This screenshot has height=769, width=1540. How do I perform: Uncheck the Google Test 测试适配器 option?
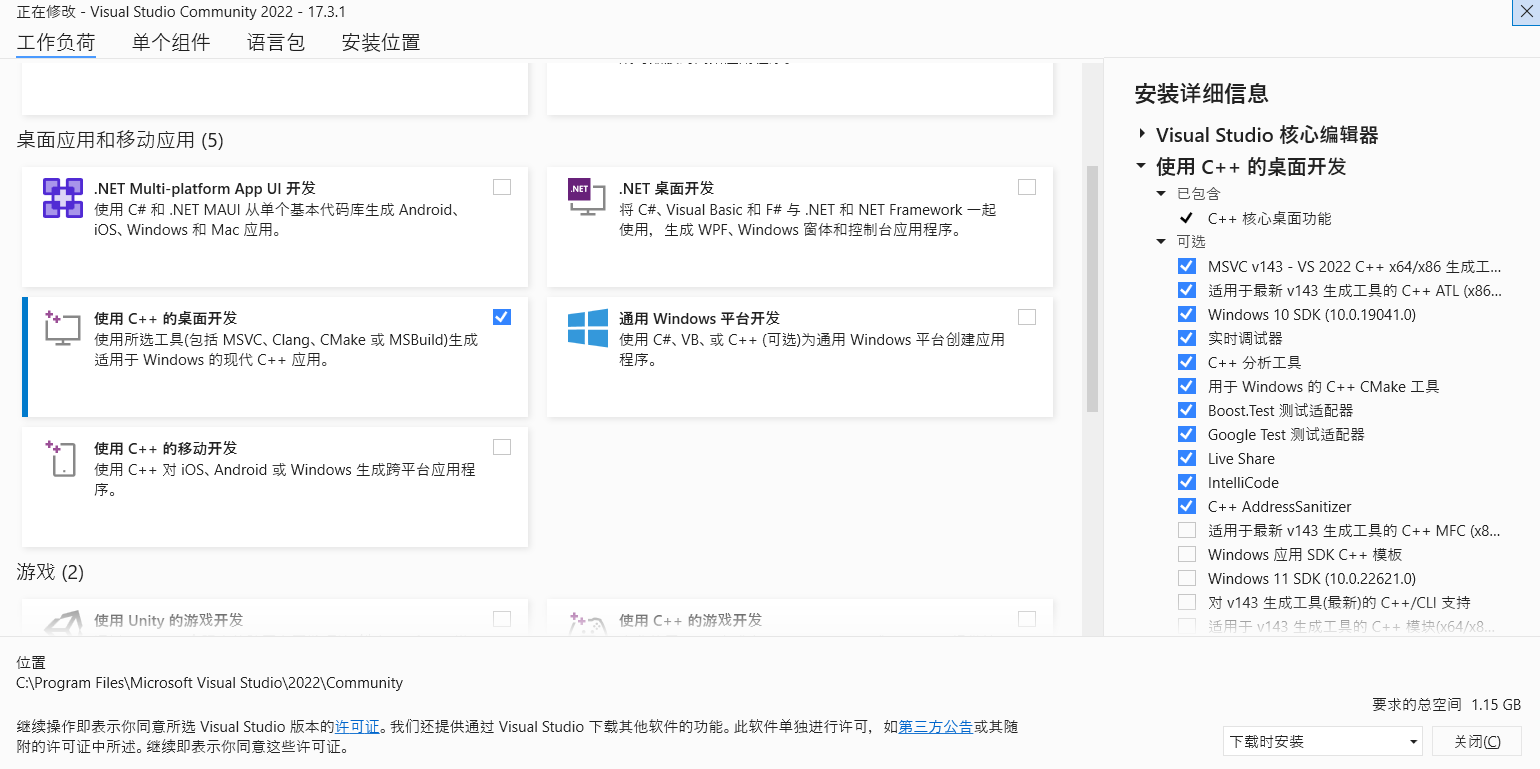[1187, 434]
